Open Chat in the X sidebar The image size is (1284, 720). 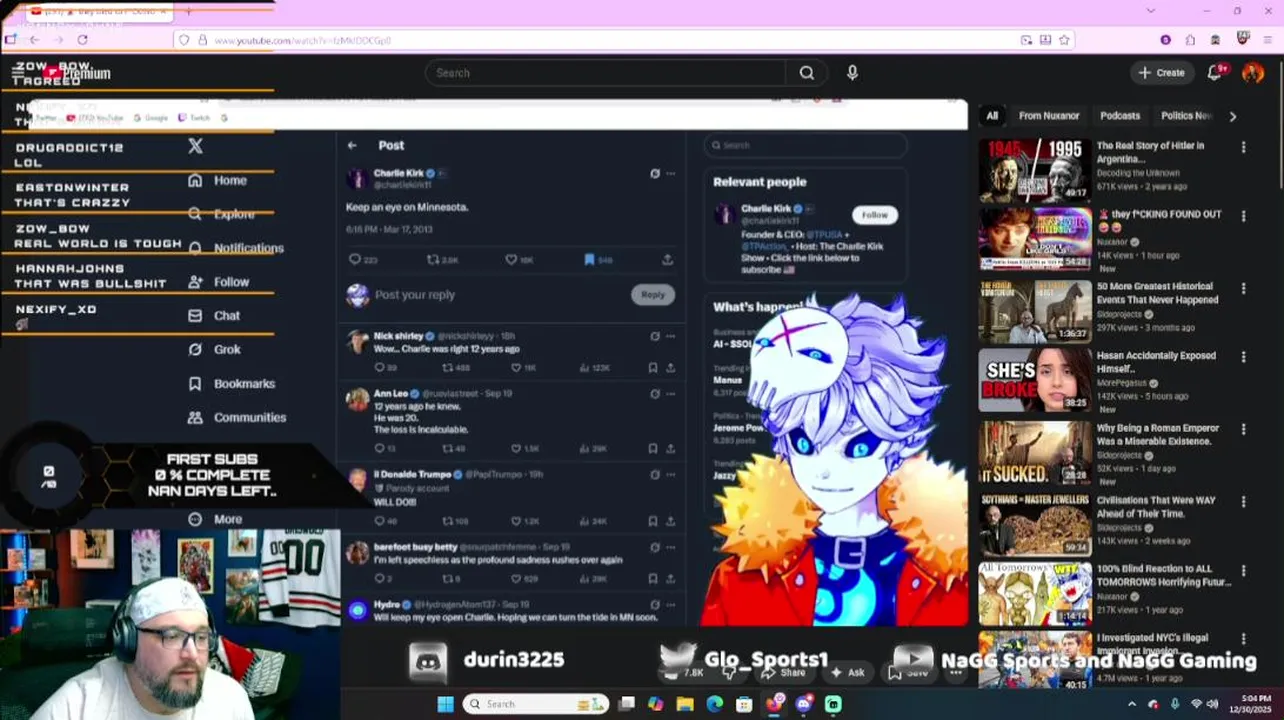[x=213, y=315]
